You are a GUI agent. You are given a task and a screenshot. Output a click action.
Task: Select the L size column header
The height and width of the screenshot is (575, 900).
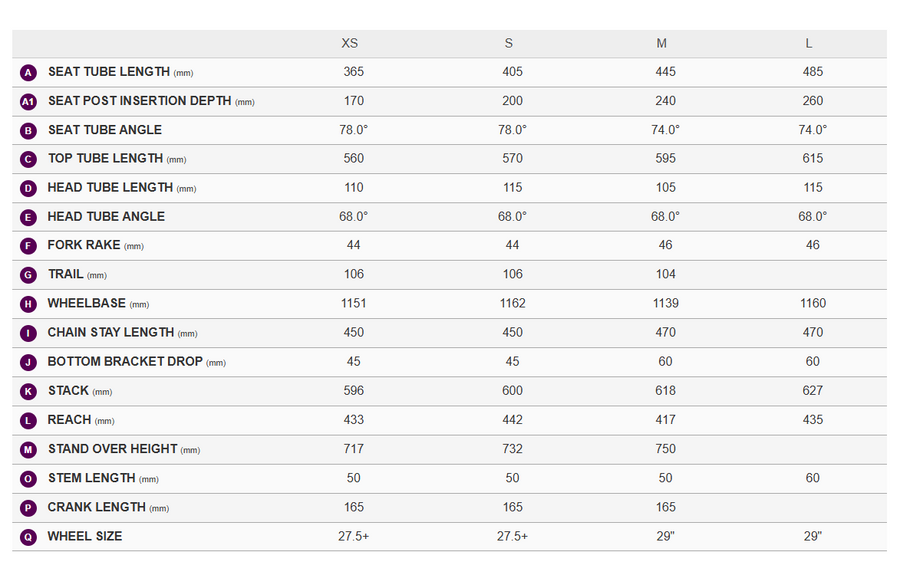pos(809,43)
